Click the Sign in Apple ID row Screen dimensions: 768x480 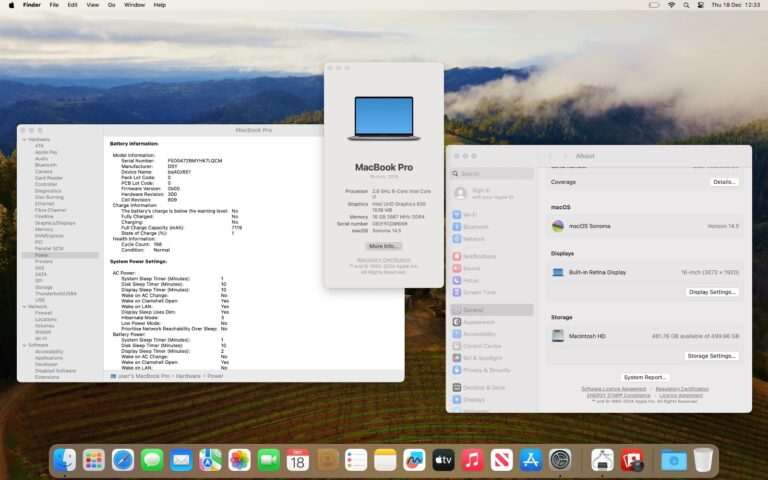(x=491, y=193)
